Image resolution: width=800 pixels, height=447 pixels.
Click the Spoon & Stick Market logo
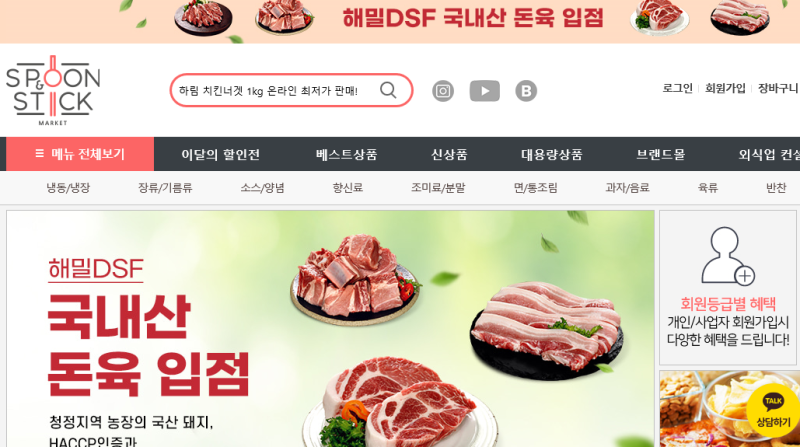(53, 90)
